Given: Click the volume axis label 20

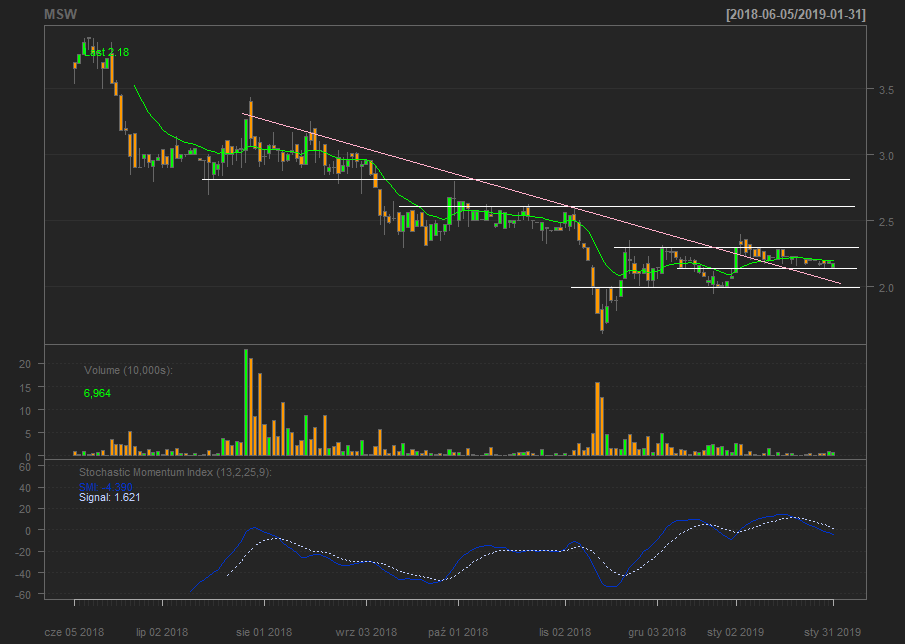Looking at the screenshot, I should (25, 364).
